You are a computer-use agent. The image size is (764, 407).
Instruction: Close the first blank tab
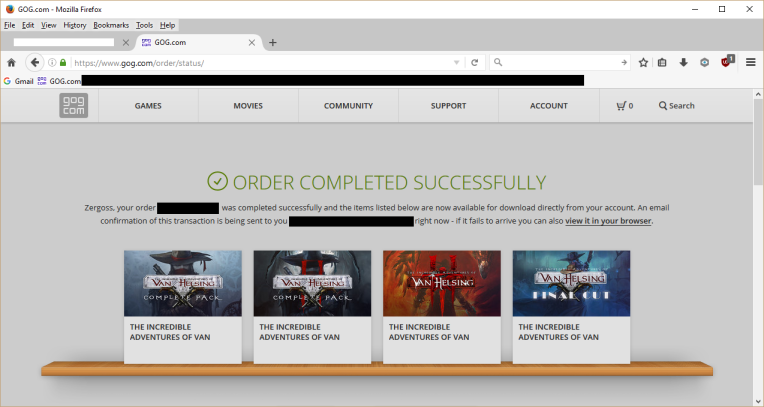pos(126,42)
